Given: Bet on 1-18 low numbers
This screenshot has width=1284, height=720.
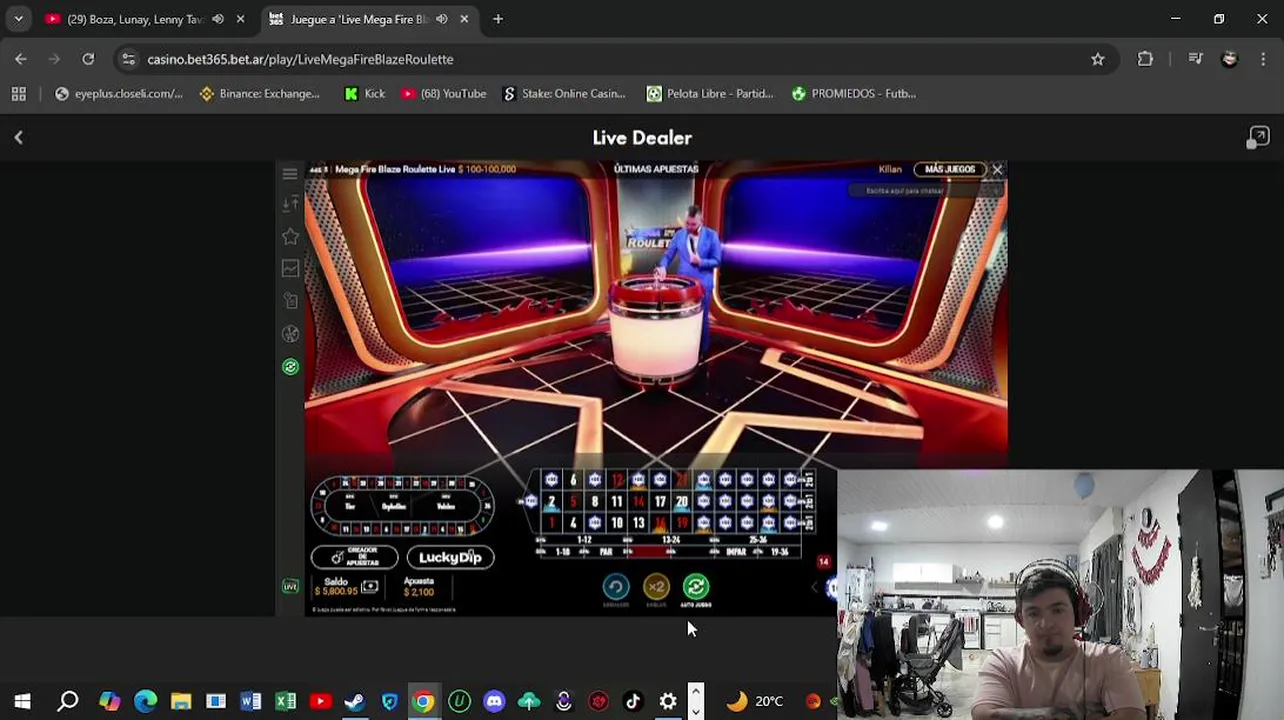Looking at the screenshot, I should pos(562,551).
